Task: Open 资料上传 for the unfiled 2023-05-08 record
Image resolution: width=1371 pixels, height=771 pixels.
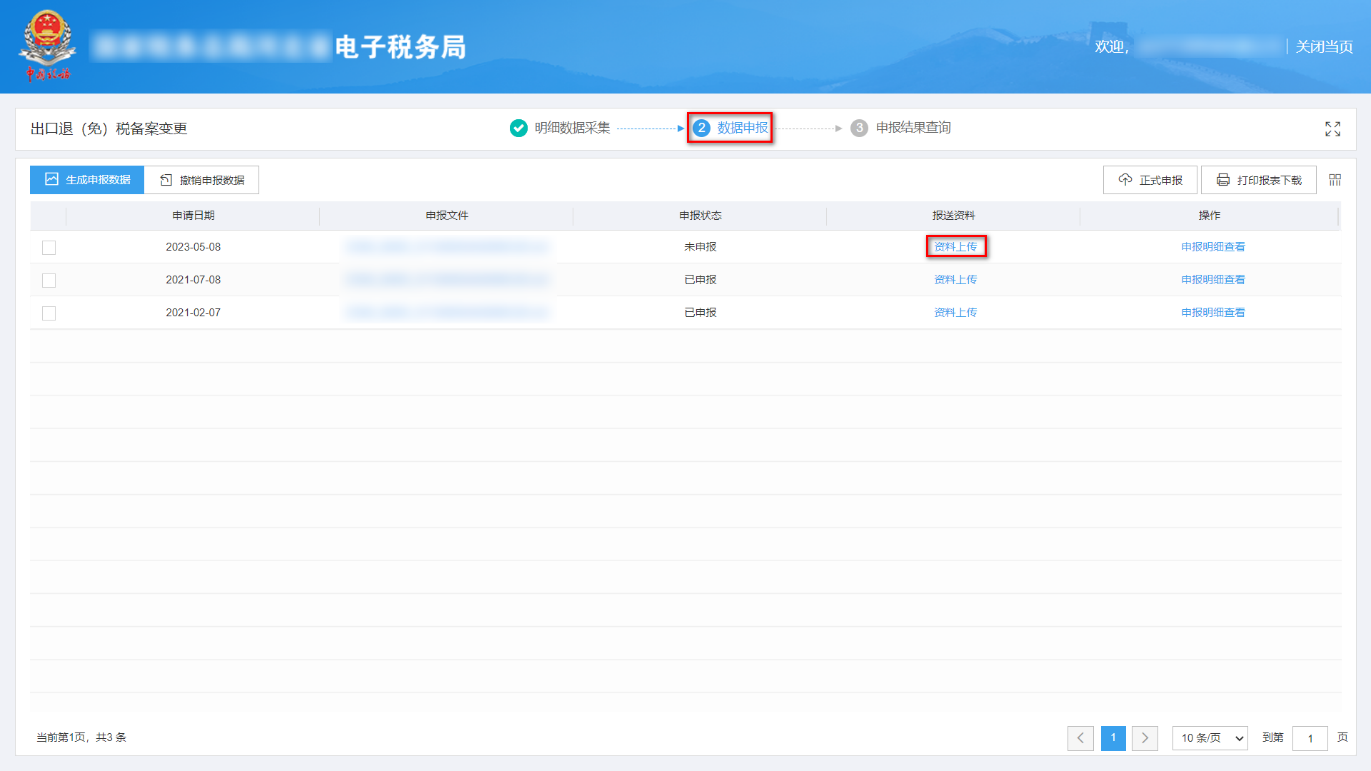Action: click(955, 246)
